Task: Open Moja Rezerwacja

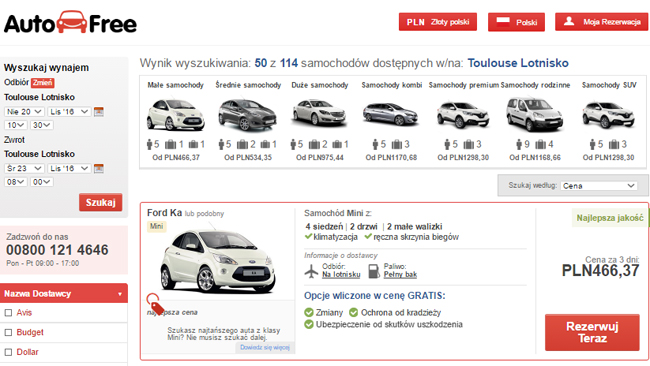Action: [601, 22]
